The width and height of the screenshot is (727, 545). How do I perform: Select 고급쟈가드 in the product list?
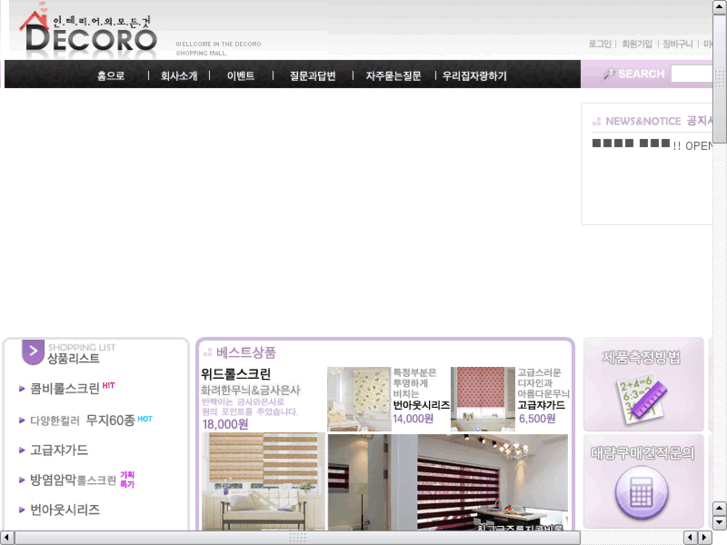[59, 450]
